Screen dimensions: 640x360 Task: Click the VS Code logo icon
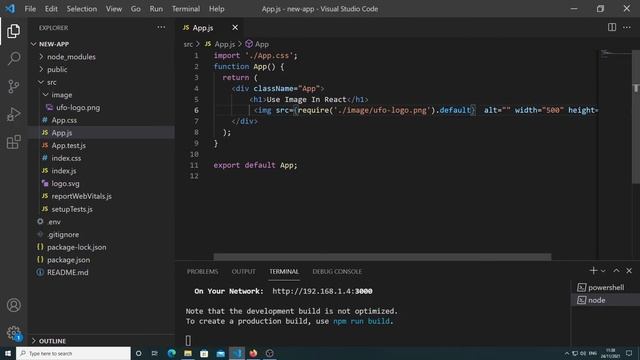tap(10, 9)
